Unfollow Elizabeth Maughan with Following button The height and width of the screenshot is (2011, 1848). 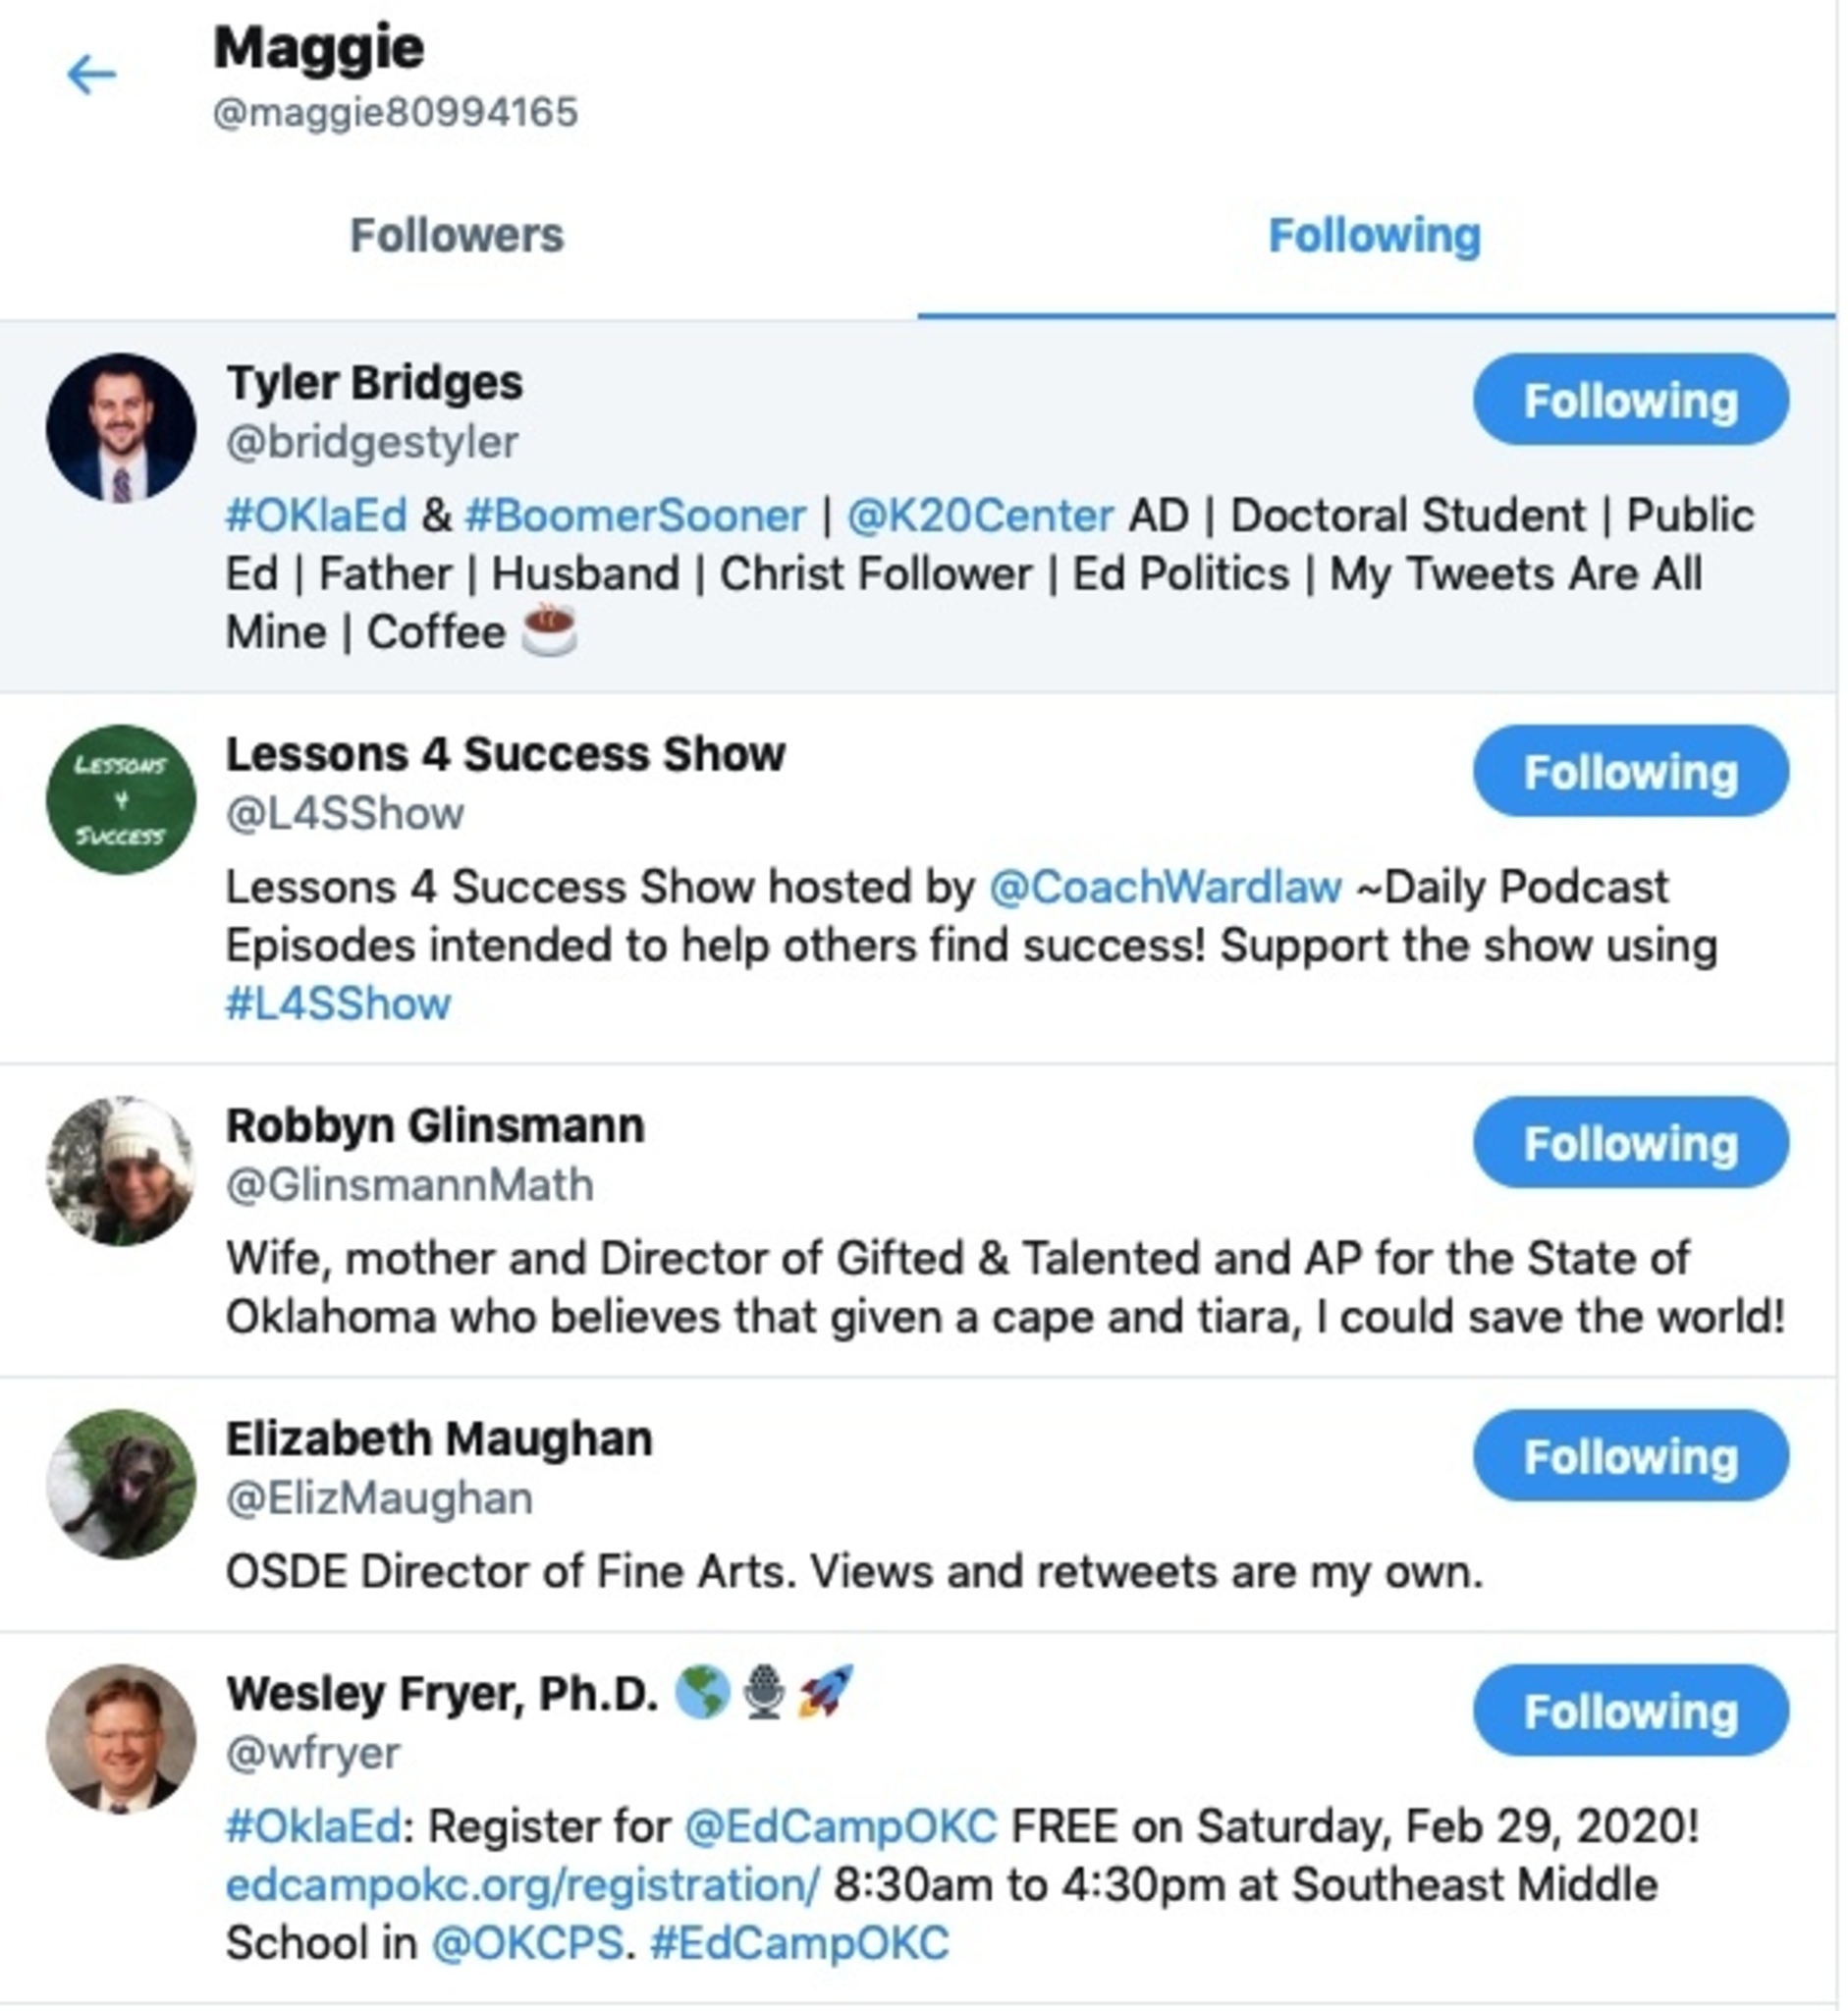click(x=1630, y=1456)
